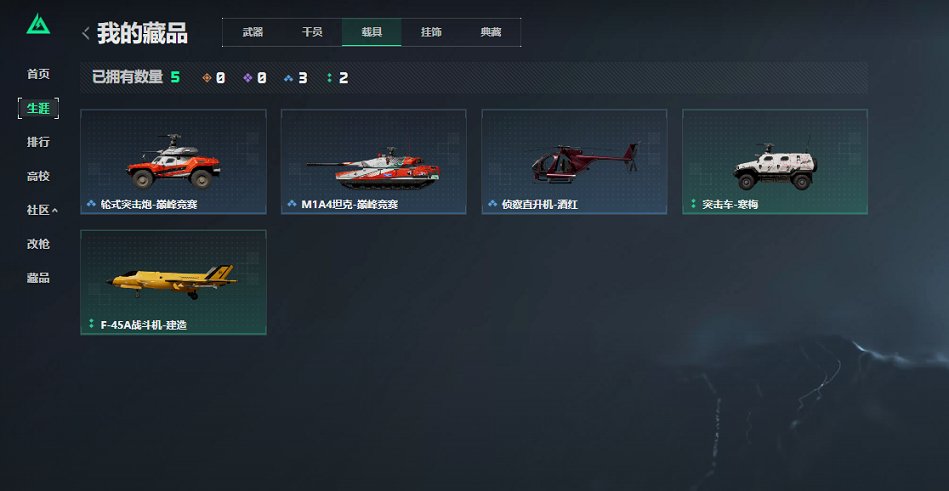The height and width of the screenshot is (491, 949).
Task: Open the 挂饰 tab
Action: (x=431, y=32)
